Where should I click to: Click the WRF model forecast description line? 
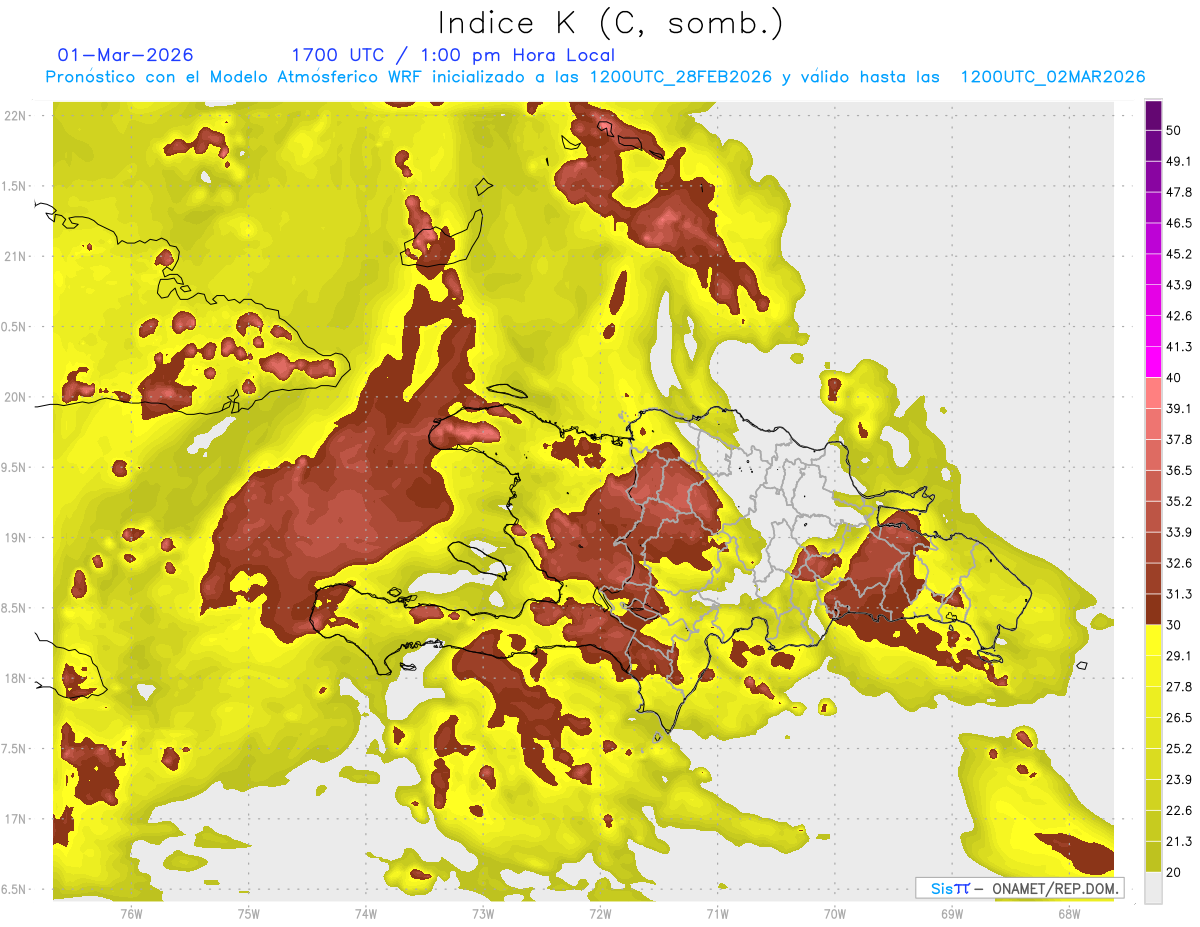click(x=595, y=77)
